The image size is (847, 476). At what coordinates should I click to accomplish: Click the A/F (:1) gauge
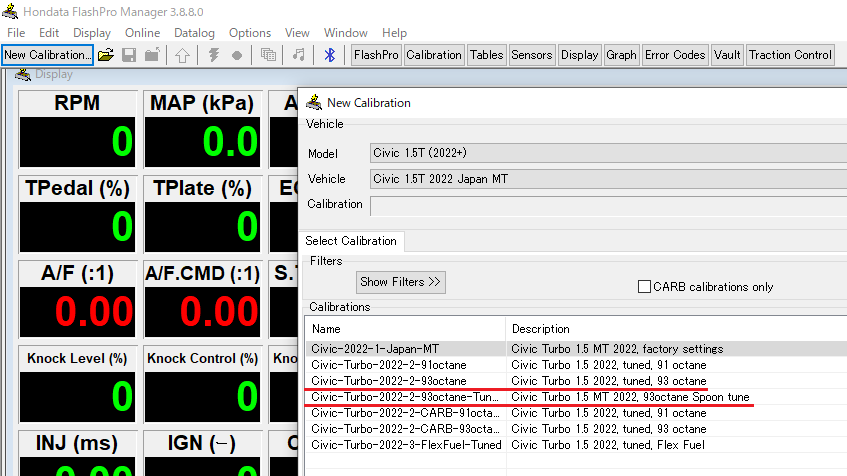coord(77,299)
